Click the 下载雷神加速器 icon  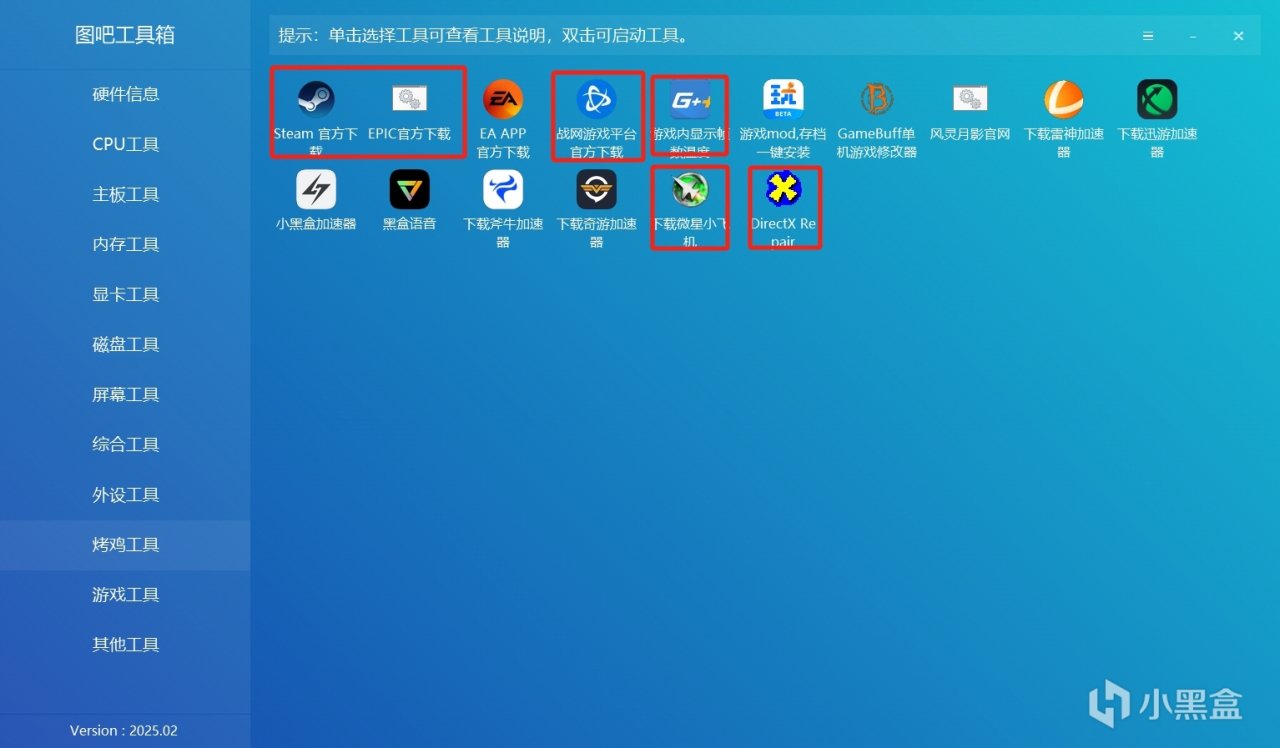tap(1064, 99)
